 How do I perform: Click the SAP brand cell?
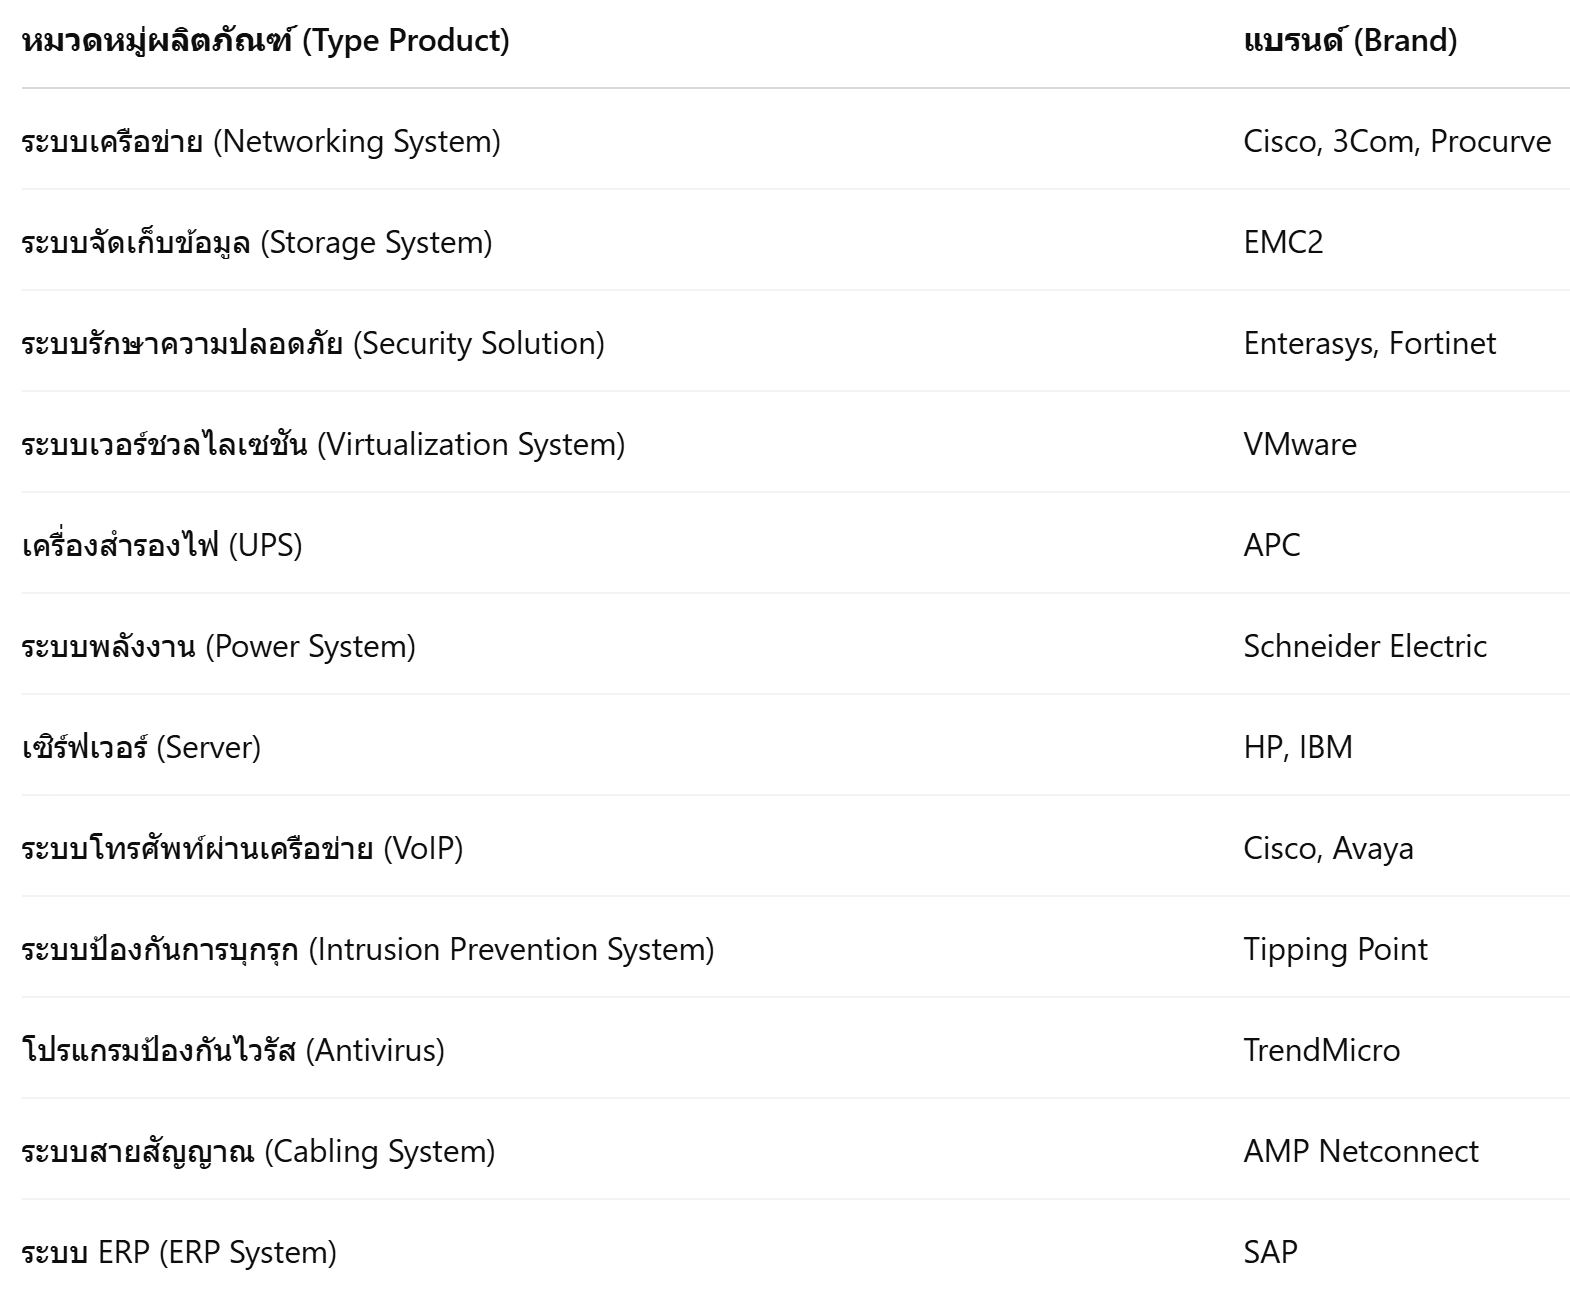tap(1270, 1252)
